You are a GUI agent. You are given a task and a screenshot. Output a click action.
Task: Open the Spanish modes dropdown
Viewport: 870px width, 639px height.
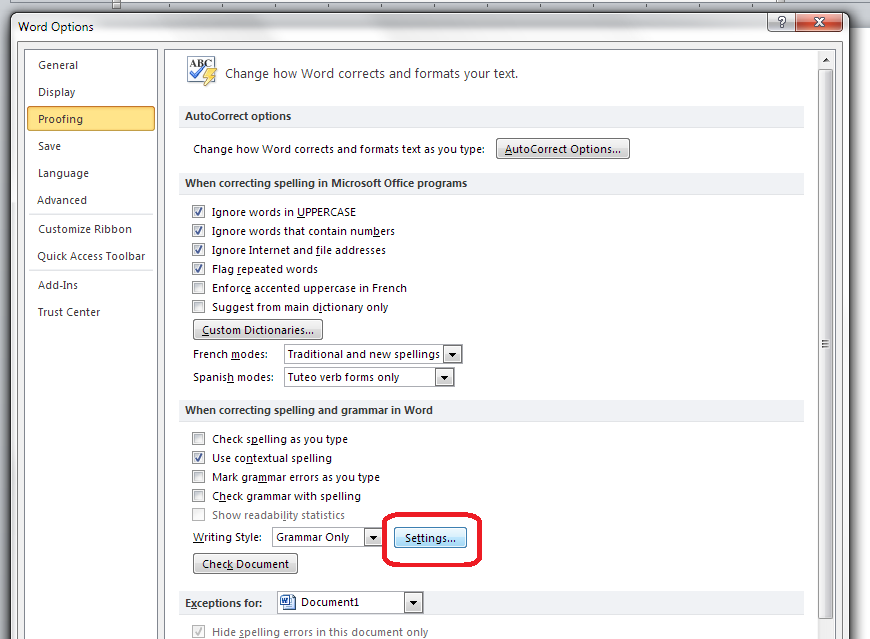(444, 378)
